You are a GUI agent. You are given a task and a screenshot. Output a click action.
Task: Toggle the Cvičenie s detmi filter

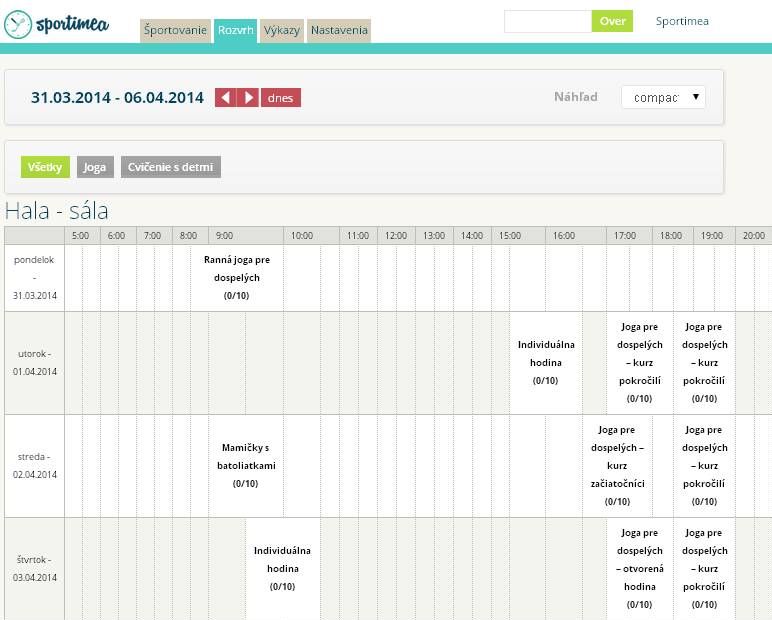pos(170,167)
